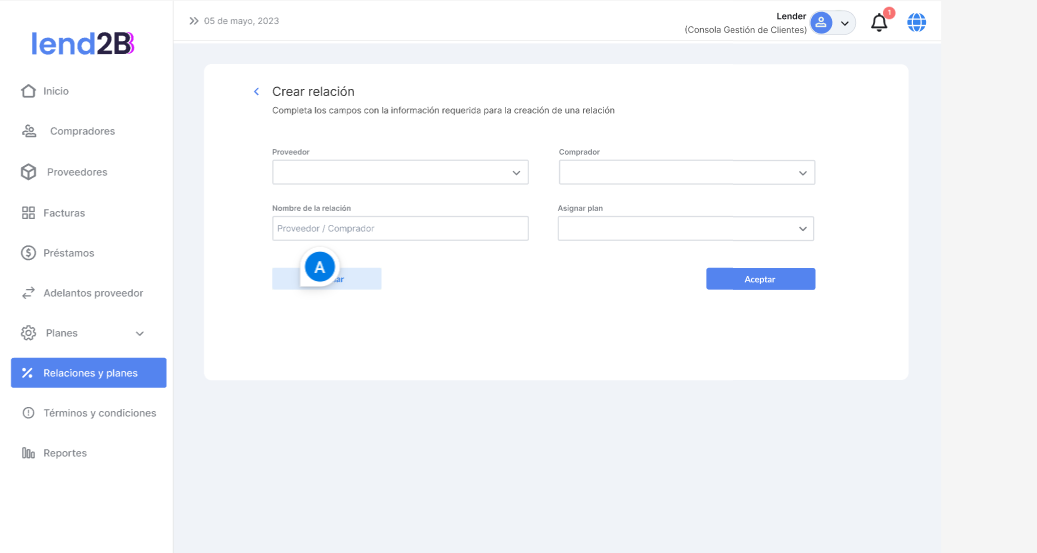
Task: Open the Proveedor dropdown
Action: point(400,173)
